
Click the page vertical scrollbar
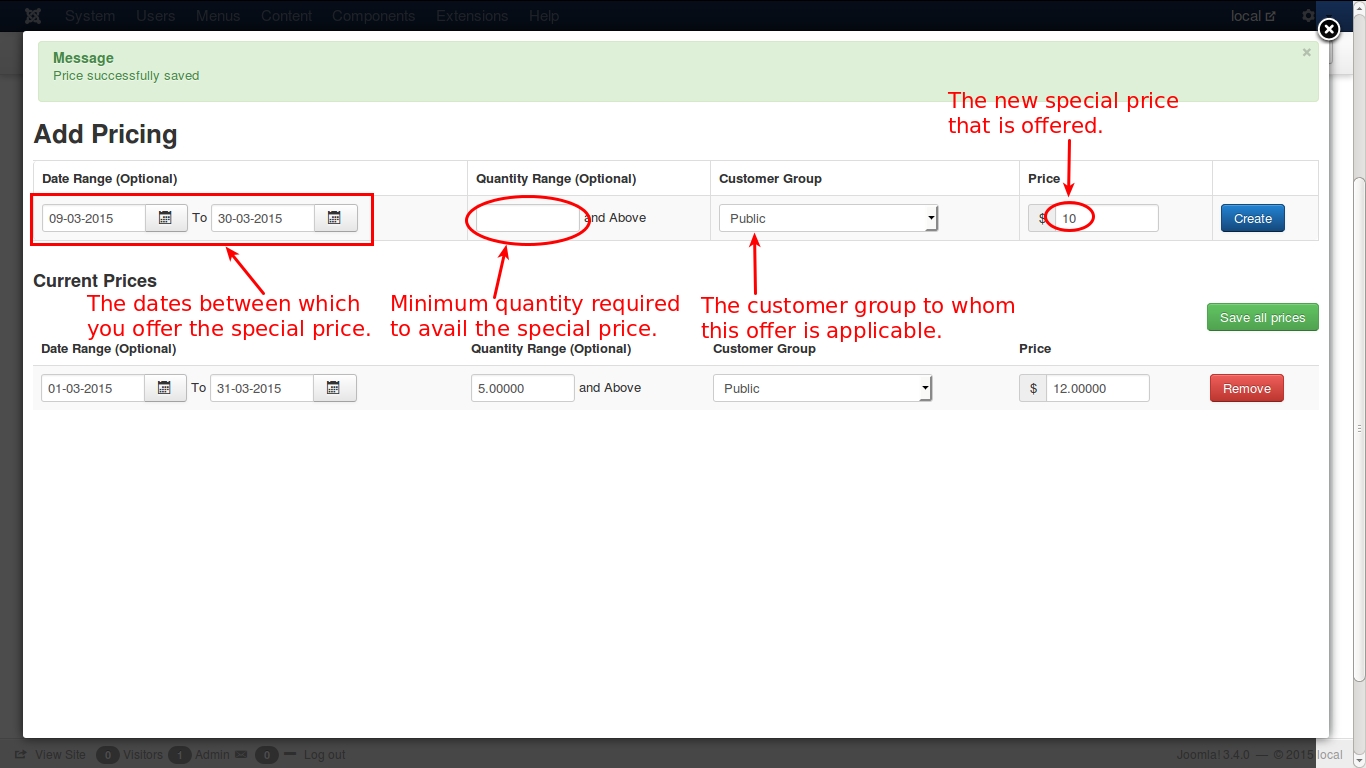coord(1358,430)
